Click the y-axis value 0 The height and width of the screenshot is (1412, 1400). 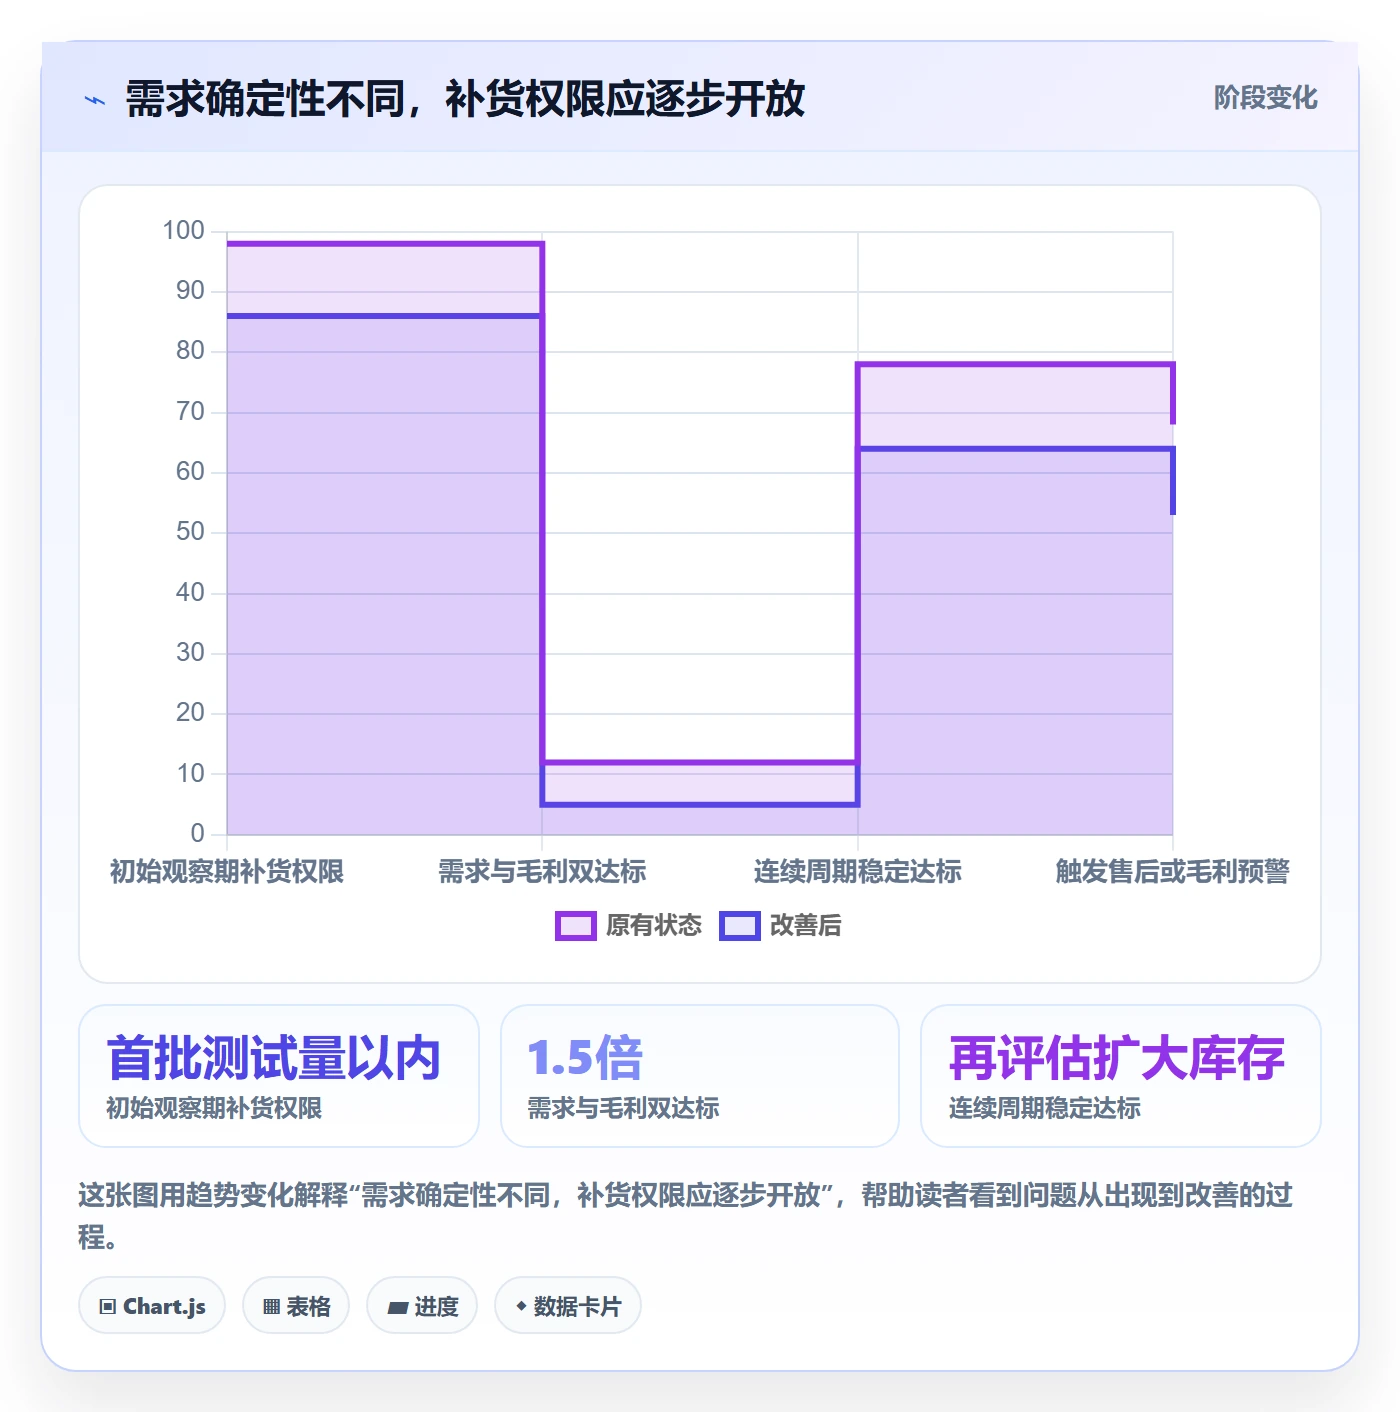point(197,833)
